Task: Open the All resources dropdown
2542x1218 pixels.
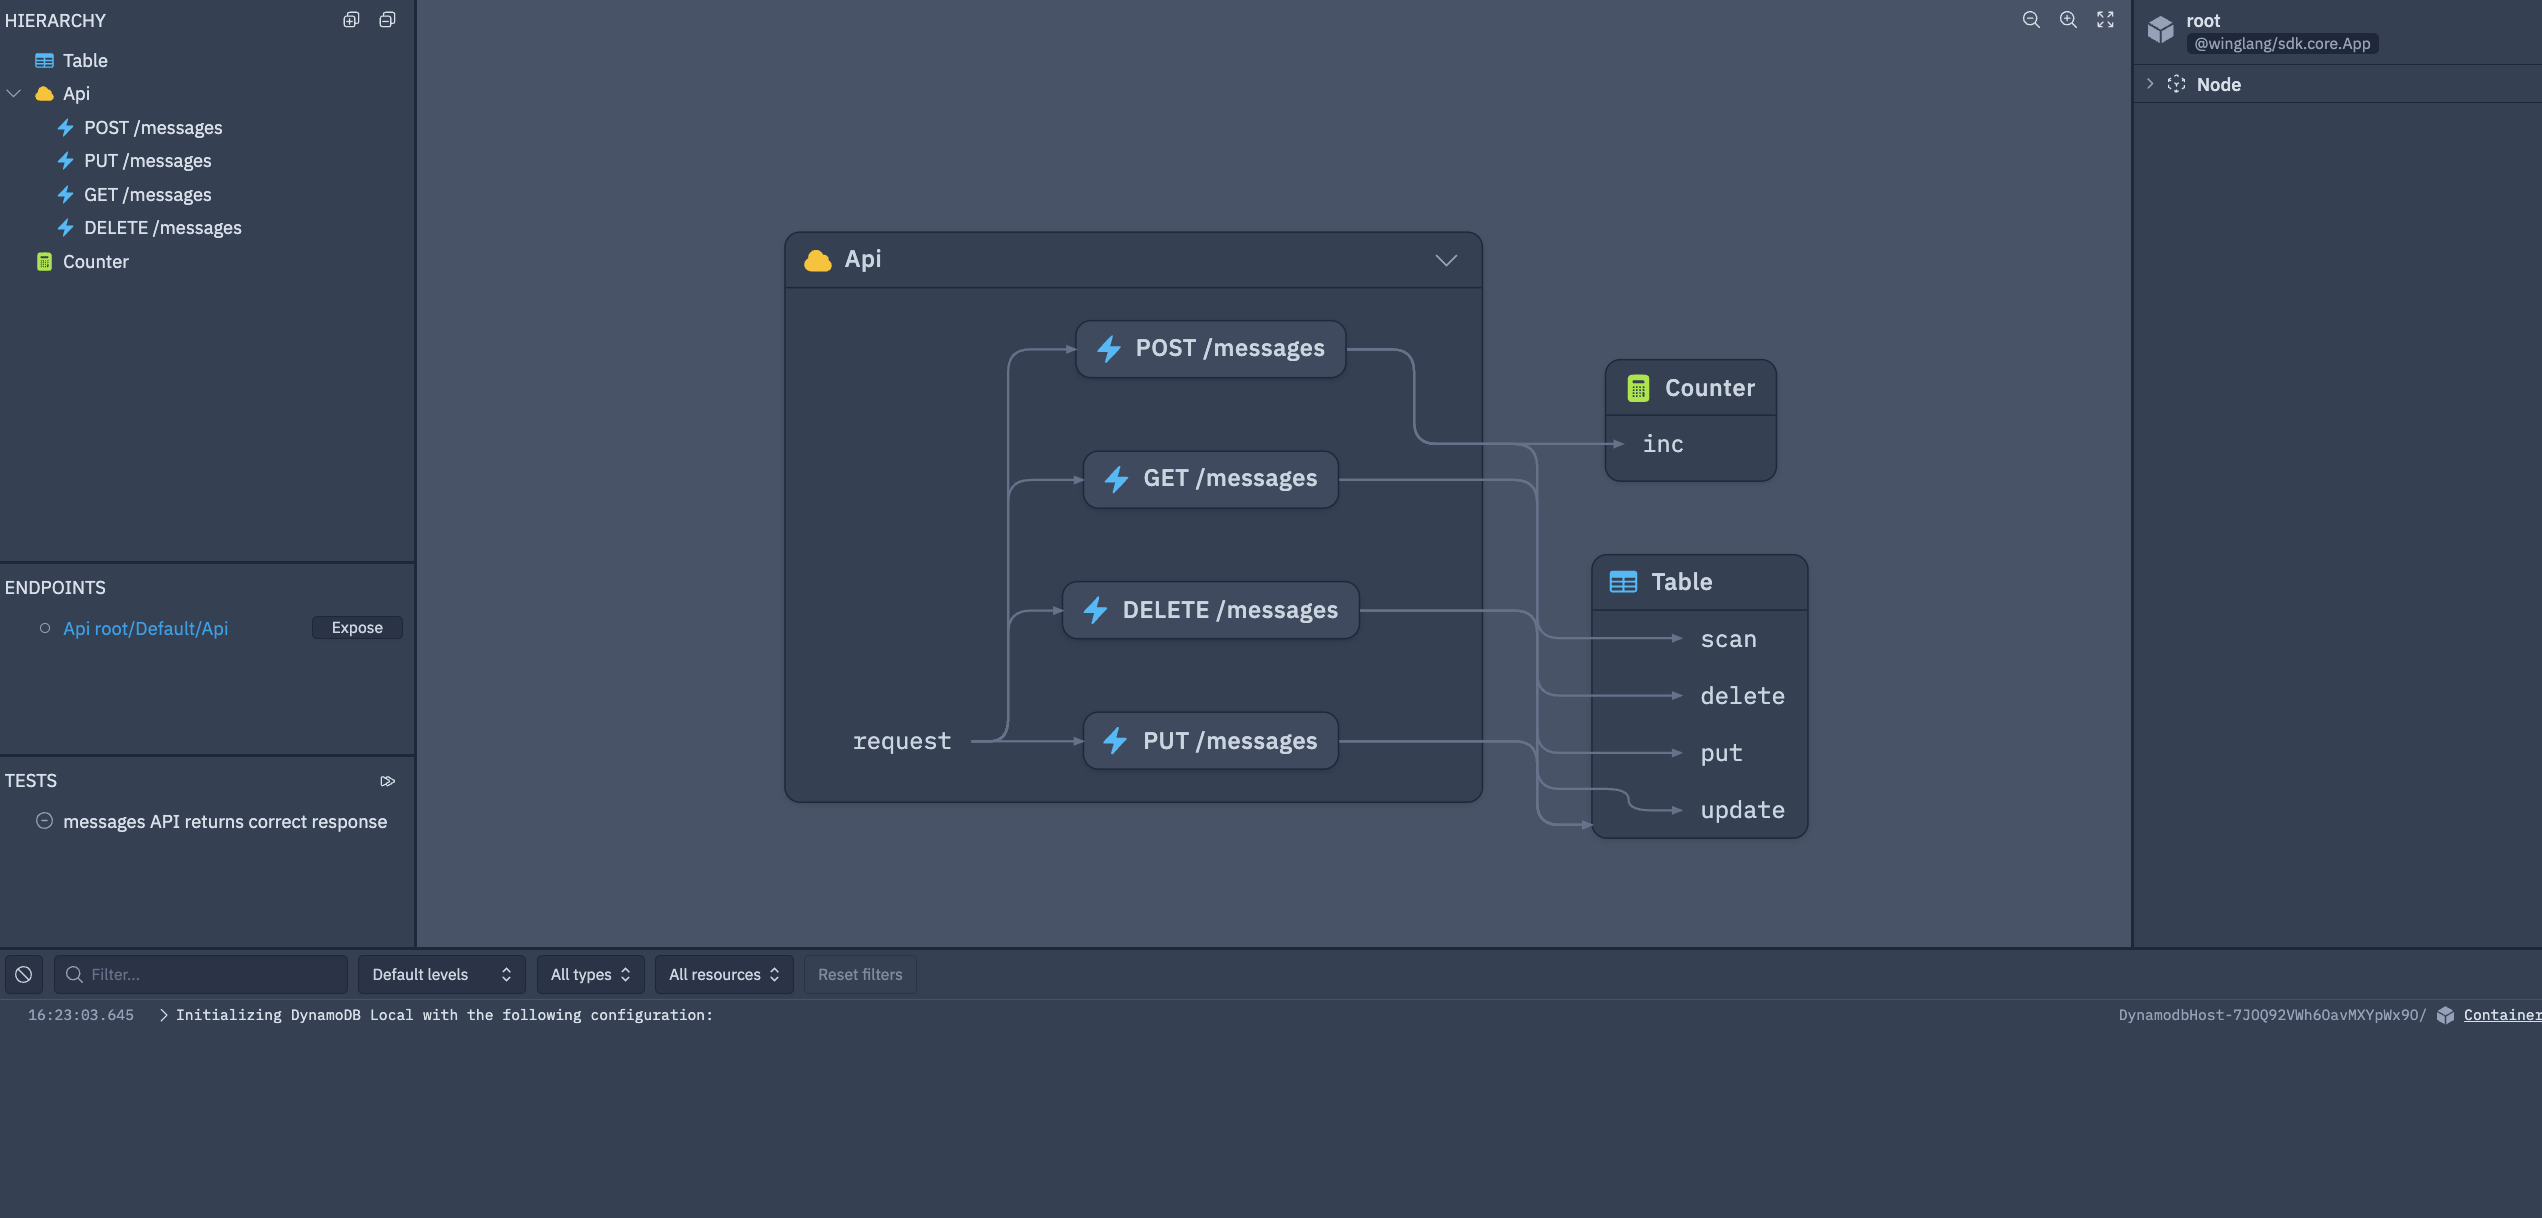Action: click(724, 974)
